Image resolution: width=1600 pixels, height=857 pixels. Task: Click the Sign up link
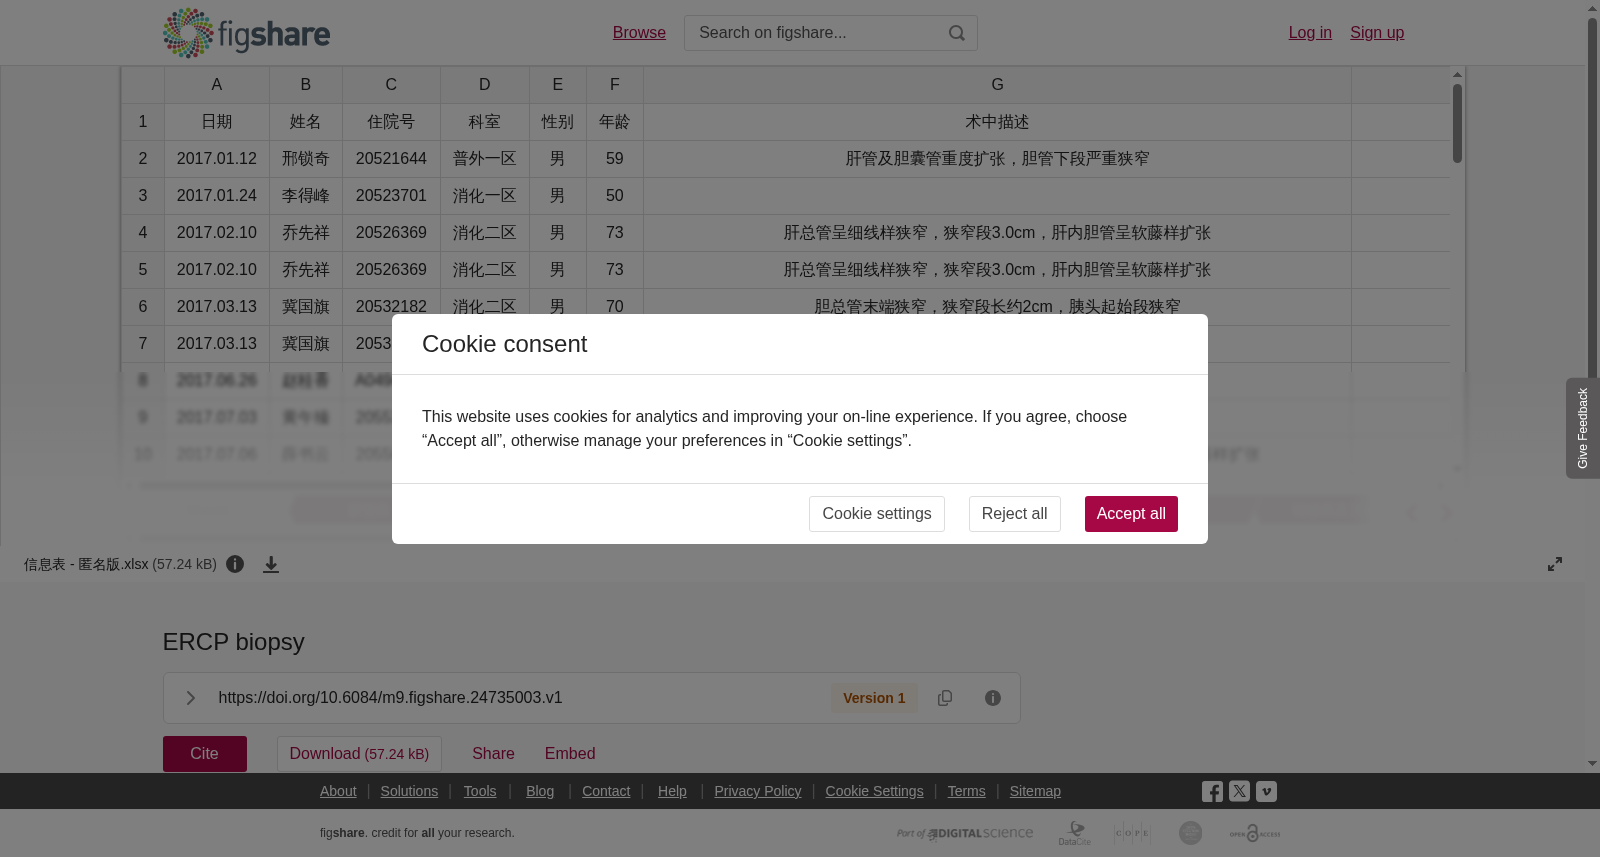click(x=1377, y=33)
